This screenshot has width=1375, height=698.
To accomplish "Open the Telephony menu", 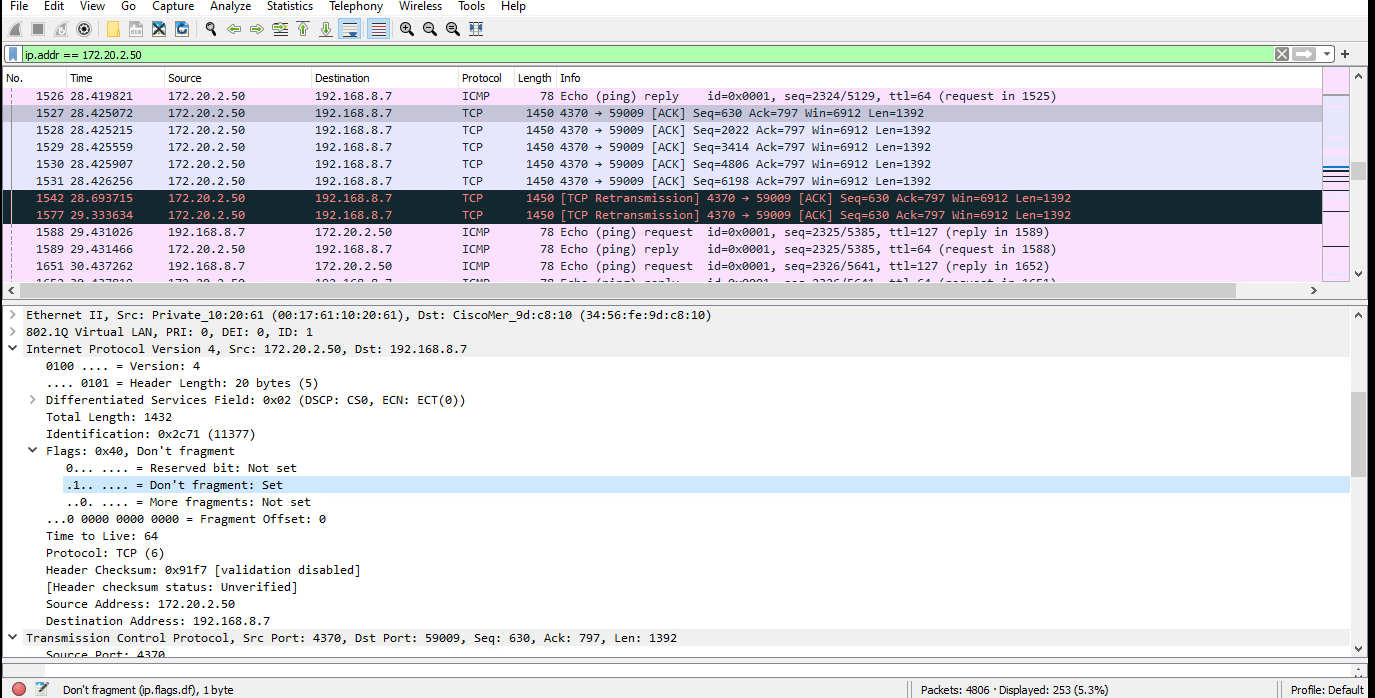I will 356,6.
